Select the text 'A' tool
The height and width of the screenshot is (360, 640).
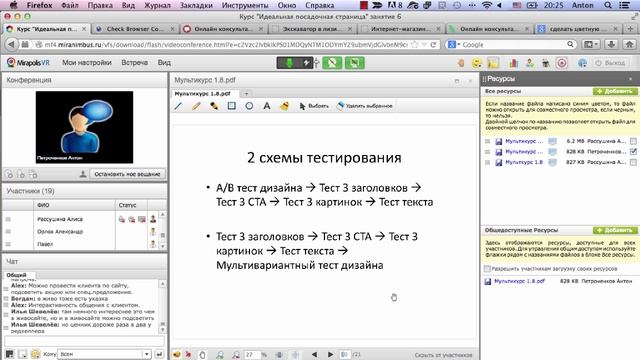[267, 106]
